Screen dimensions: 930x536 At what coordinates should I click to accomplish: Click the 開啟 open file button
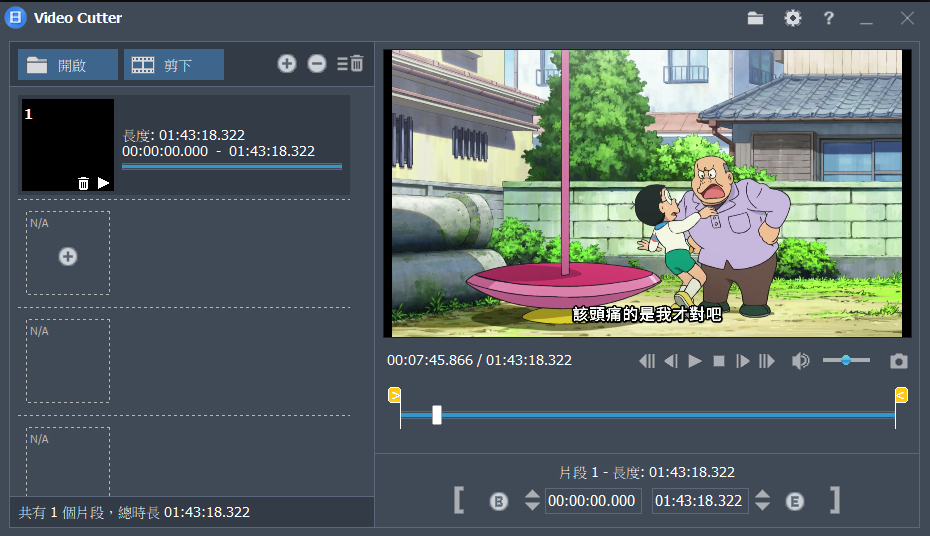coord(68,65)
